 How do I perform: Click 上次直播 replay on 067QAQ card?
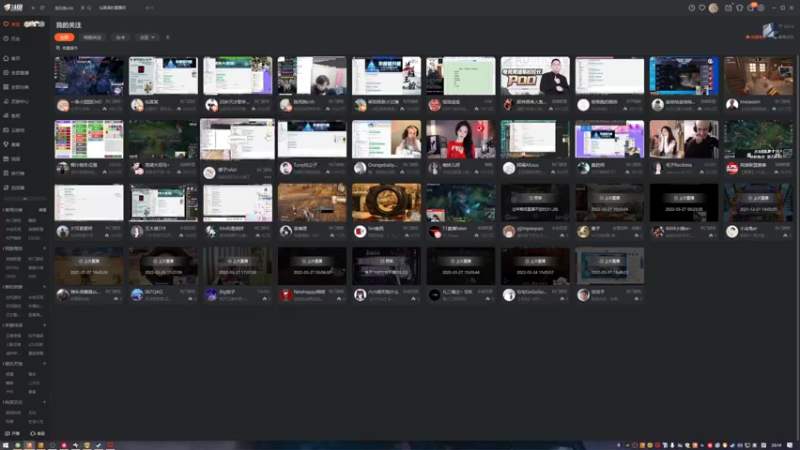(x=163, y=261)
